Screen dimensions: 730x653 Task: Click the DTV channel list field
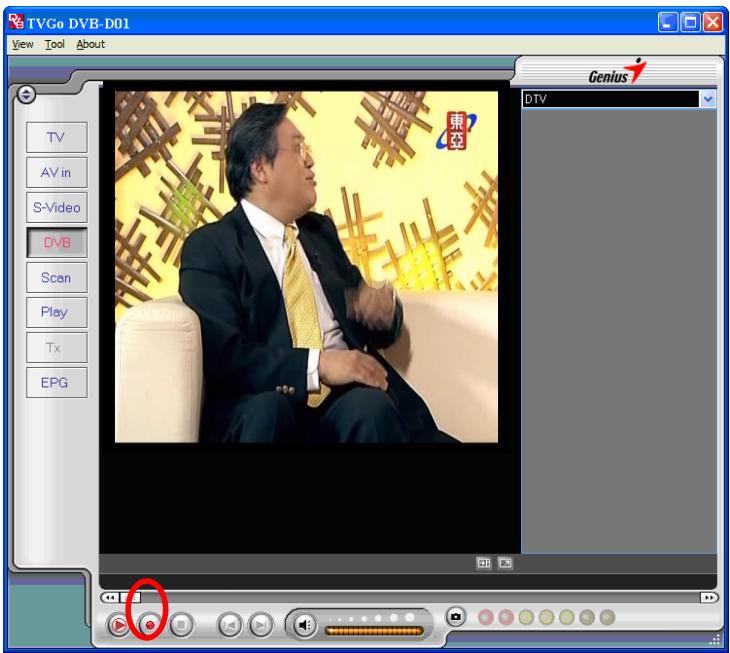click(610, 99)
